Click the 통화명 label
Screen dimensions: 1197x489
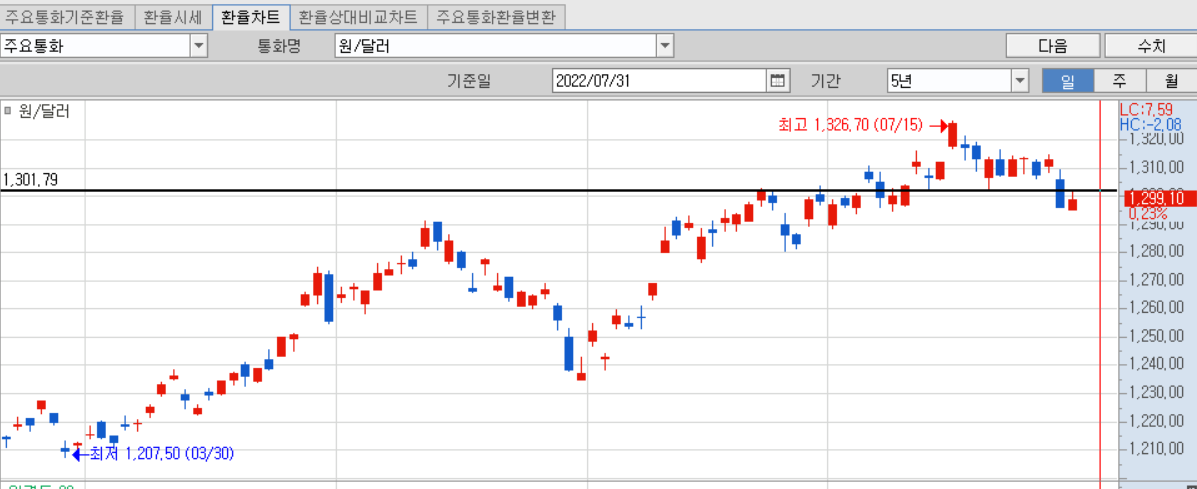click(x=280, y=46)
